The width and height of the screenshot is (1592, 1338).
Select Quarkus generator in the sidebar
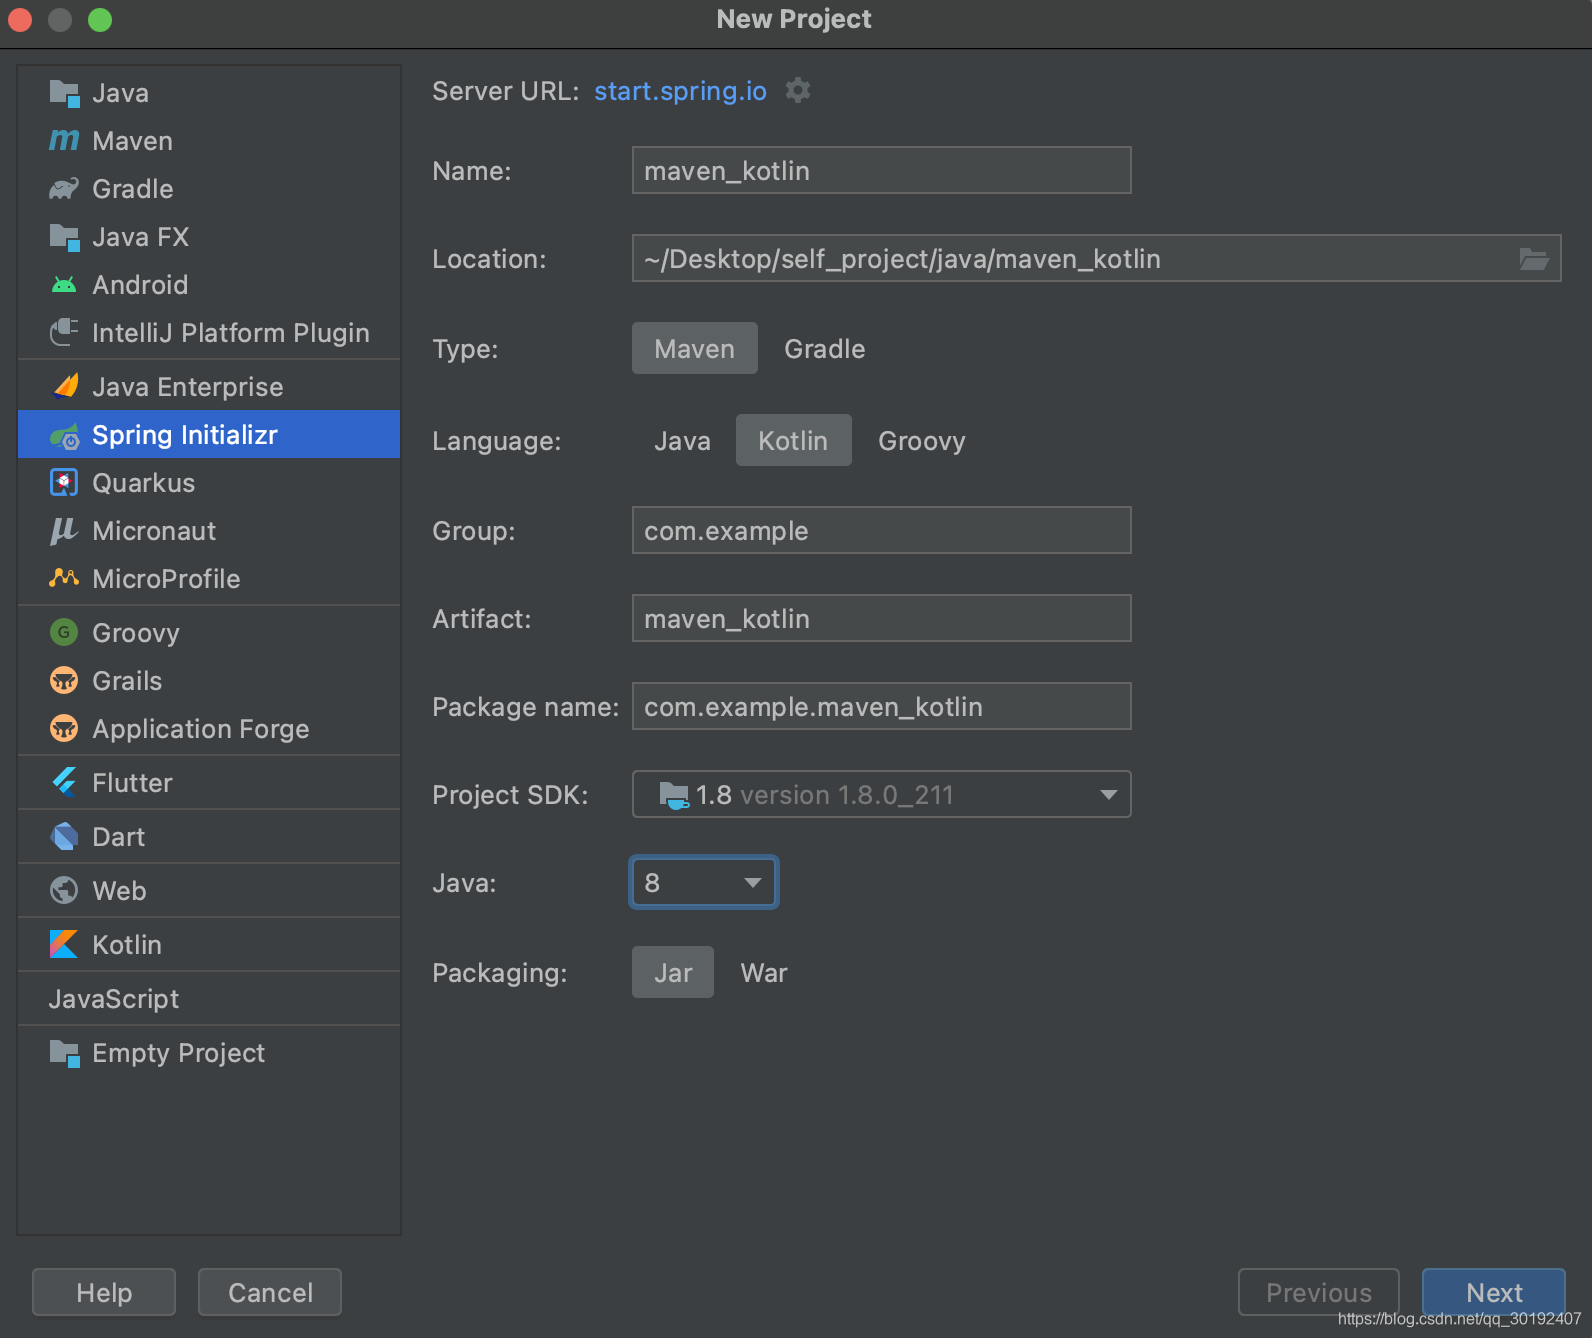click(209, 483)
